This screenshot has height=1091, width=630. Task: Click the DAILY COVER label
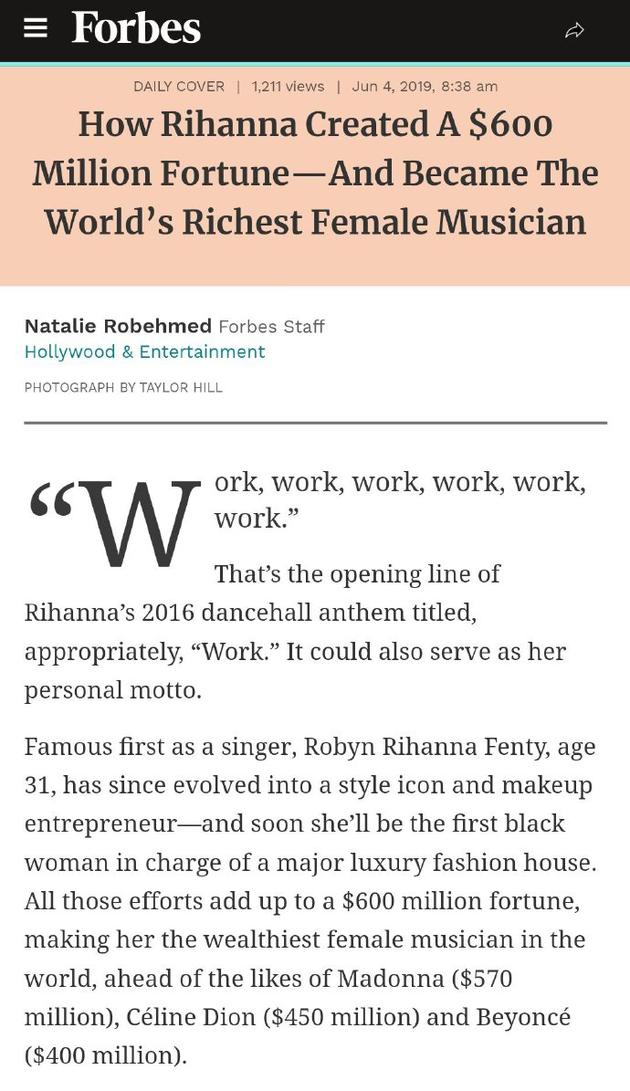click(179, 86)
